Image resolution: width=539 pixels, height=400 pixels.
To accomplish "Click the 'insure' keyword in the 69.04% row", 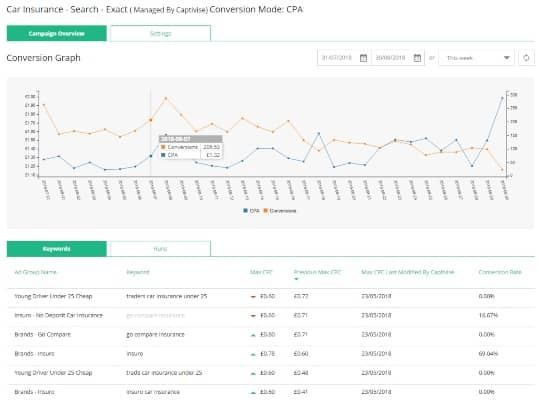I will point(135,354).
